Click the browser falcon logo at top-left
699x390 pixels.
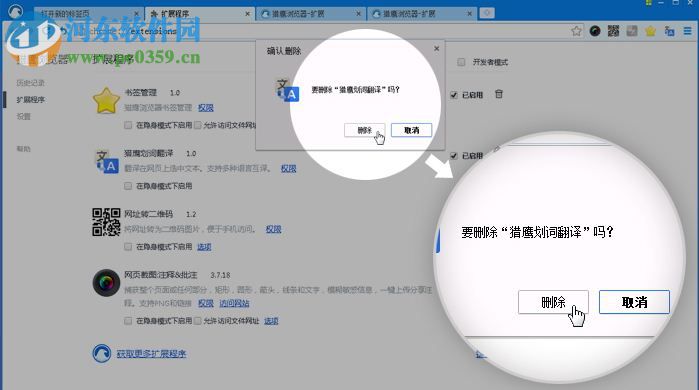click(x=16, y=10)
